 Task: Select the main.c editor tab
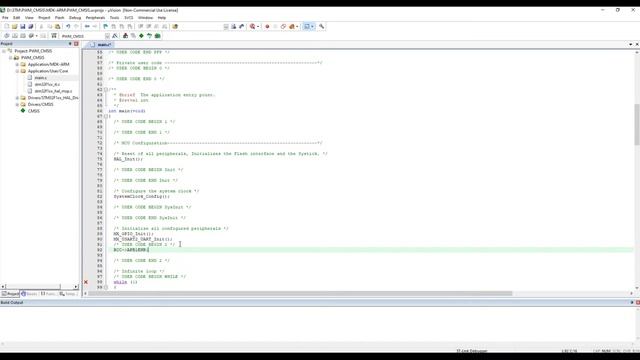[x=101, y=44]
